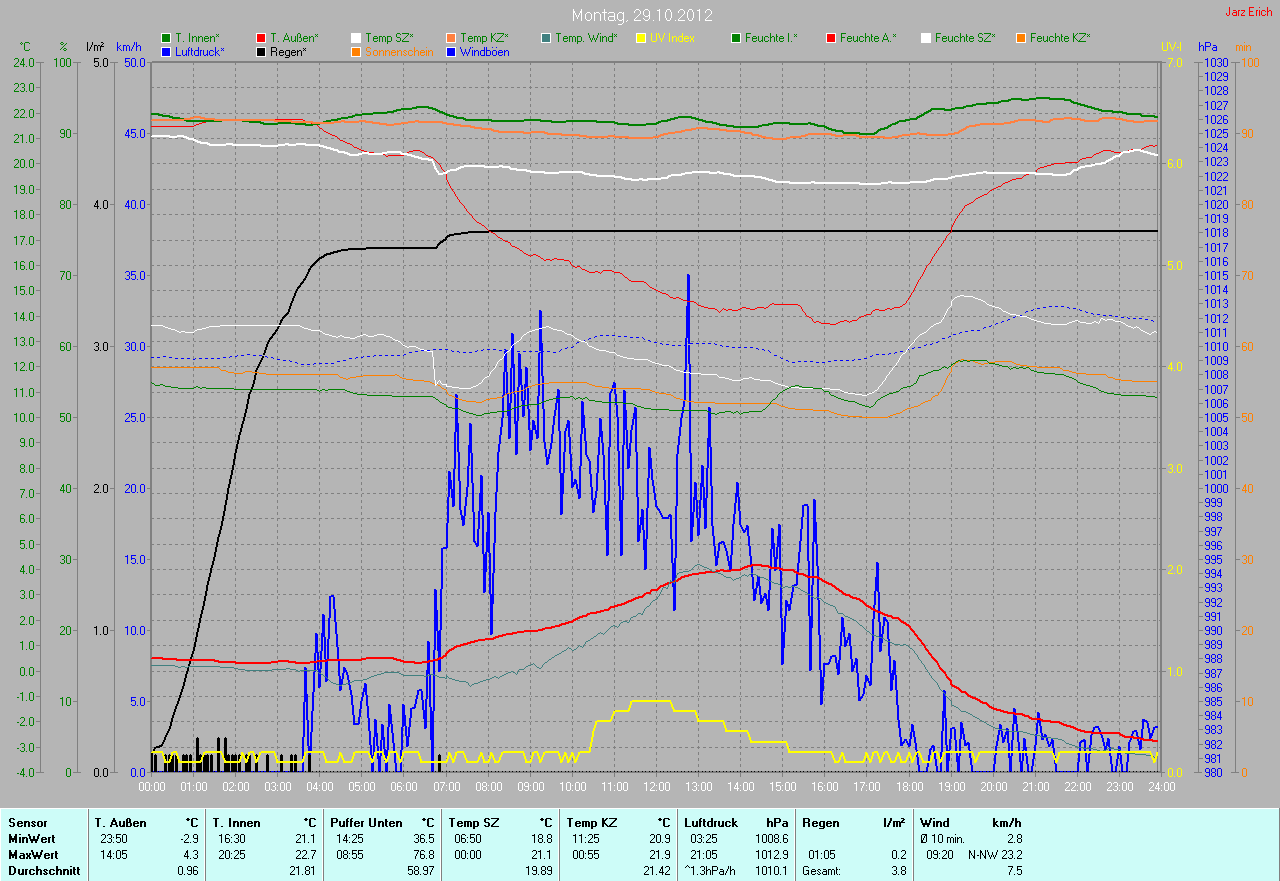The height and width of the screenshot is (881, 1280).
Task: Select the Luftdruck column header in table
Action: tap(712, 823)
